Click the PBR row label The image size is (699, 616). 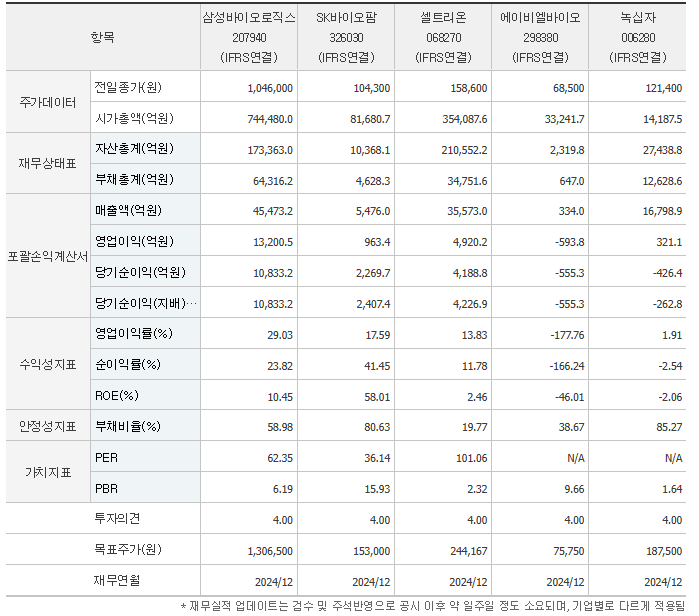point(106,489)
